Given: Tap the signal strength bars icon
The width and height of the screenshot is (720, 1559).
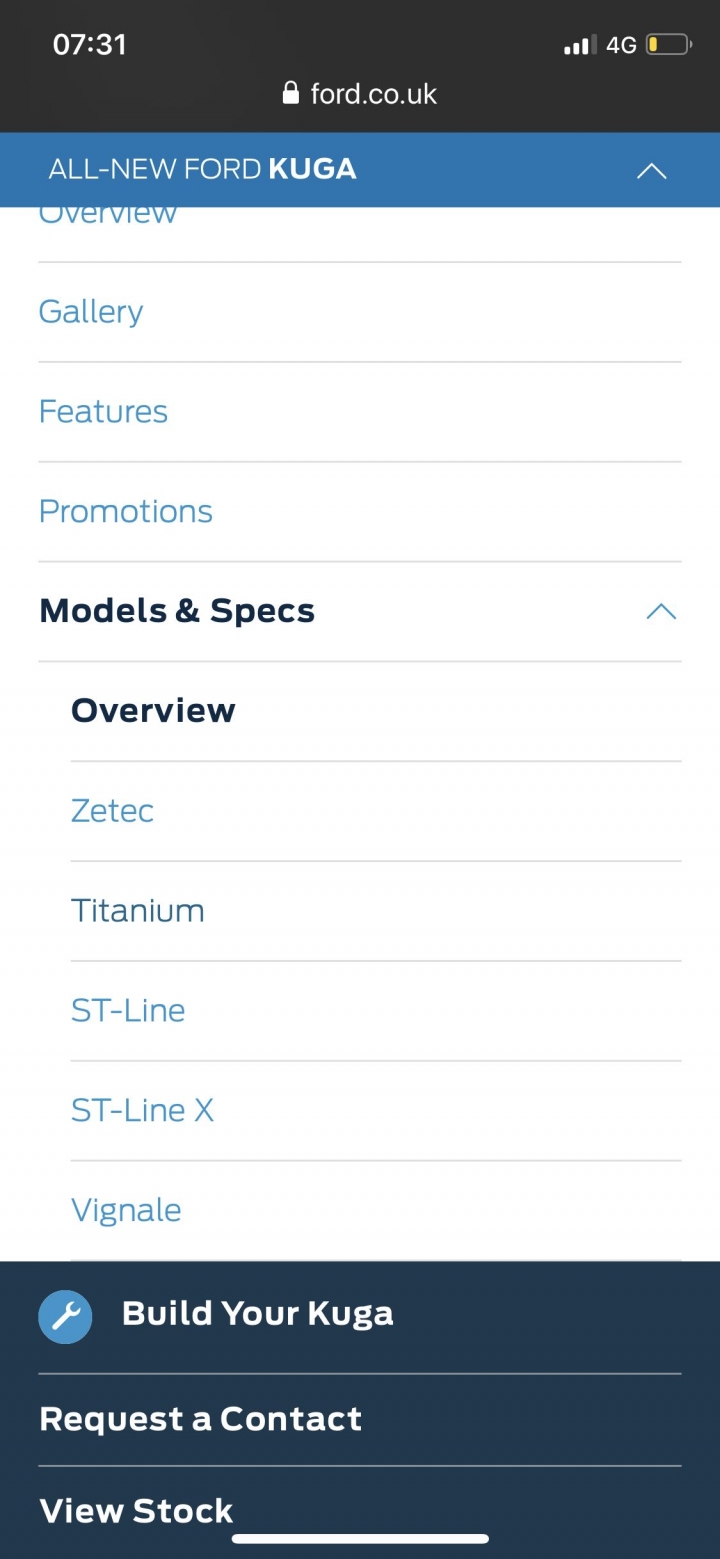Looking at the screenshot, I should coord(580,45).
